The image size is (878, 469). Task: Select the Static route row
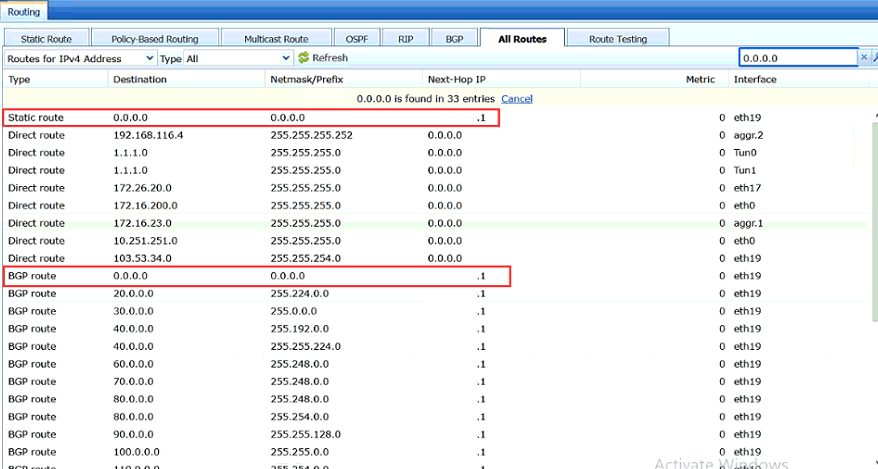pyautogui.click(x=437, y=118)
